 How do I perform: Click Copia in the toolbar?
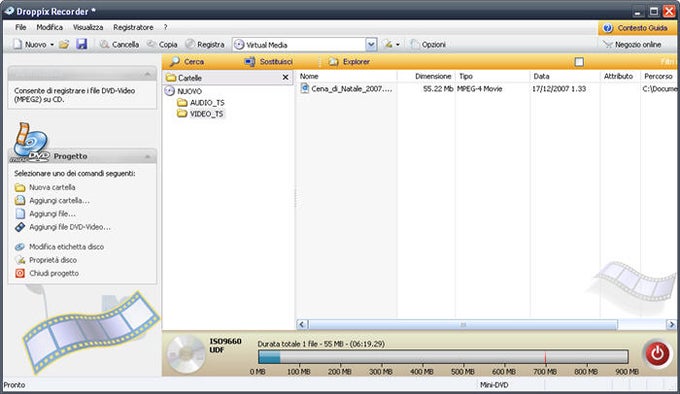(162, 44)
